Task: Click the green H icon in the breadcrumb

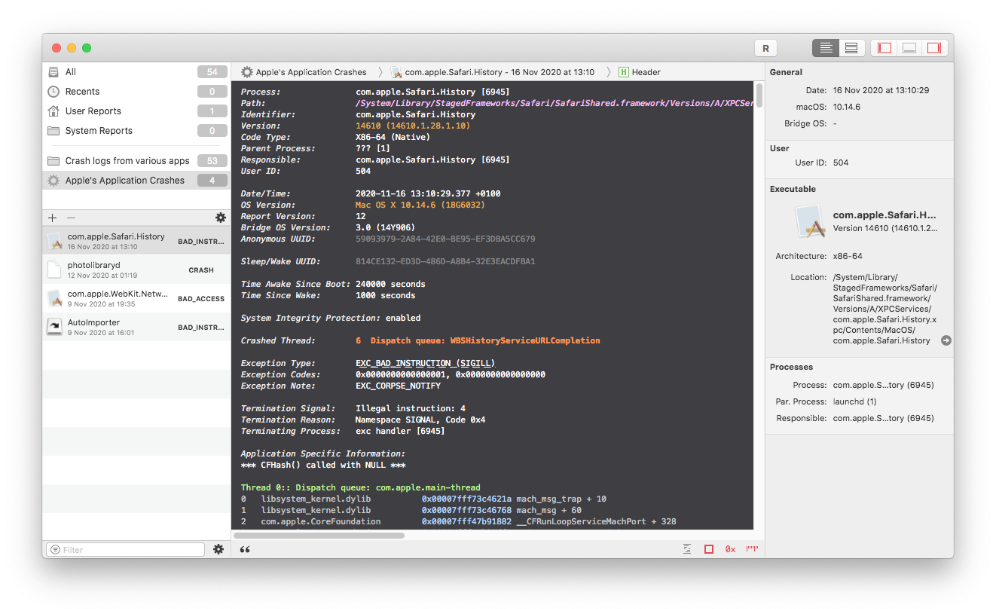Action: pyautogui.click(x=623, y=72)
